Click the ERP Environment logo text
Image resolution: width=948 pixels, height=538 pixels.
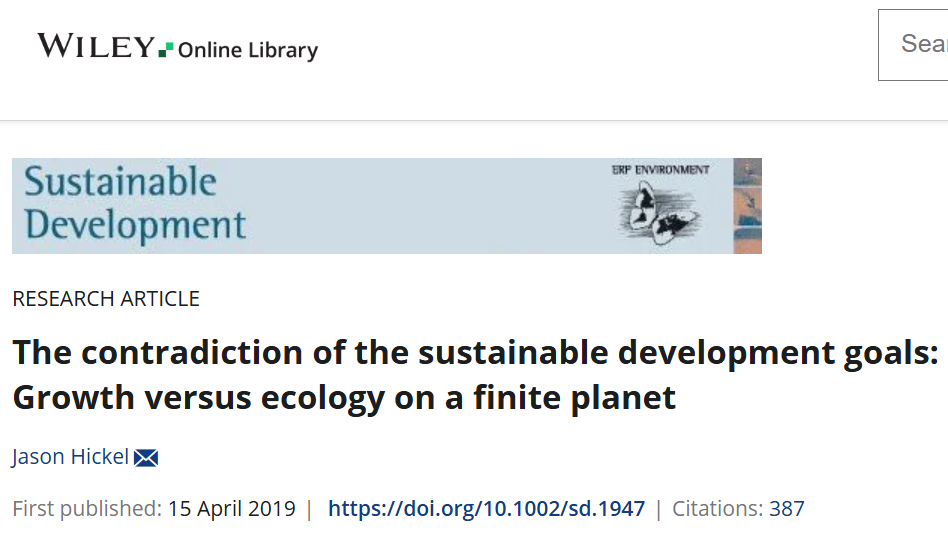pos(660,170)
